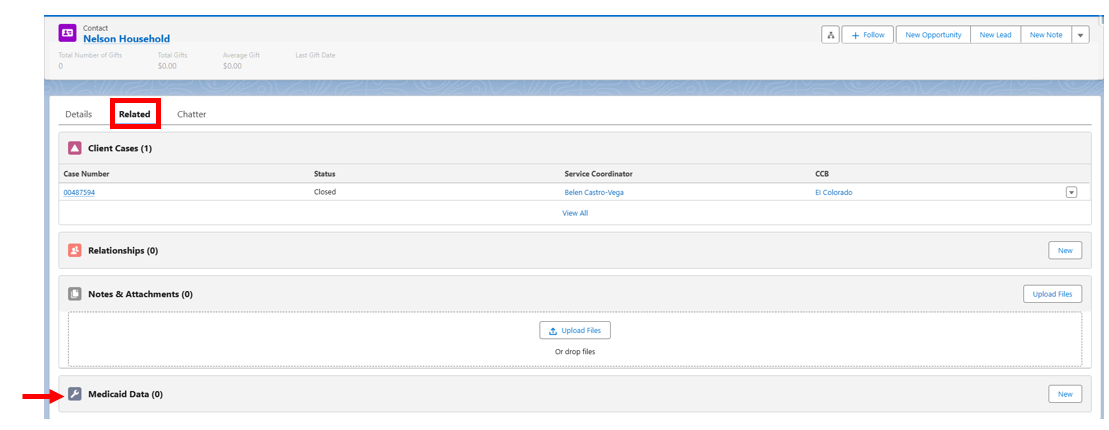Open the Relationships (0) related list
Viewport: 1109px width, 430px height.
coord(123,250)
